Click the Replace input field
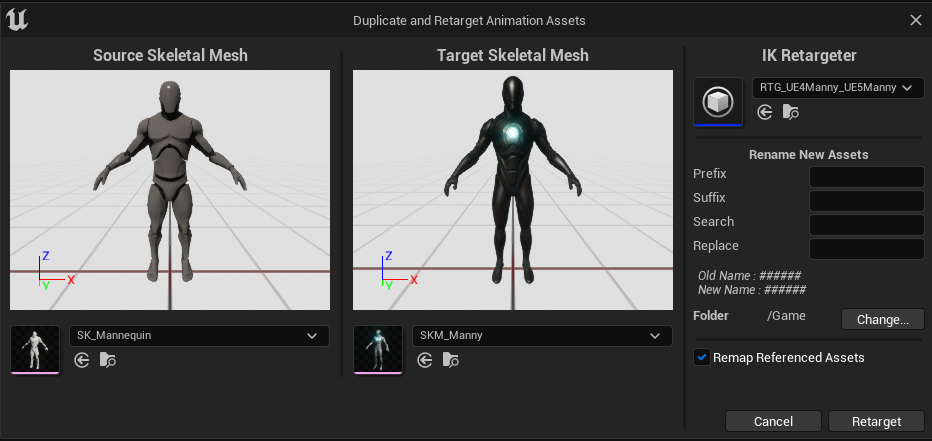The image size is (932, 441). [867, 249]
